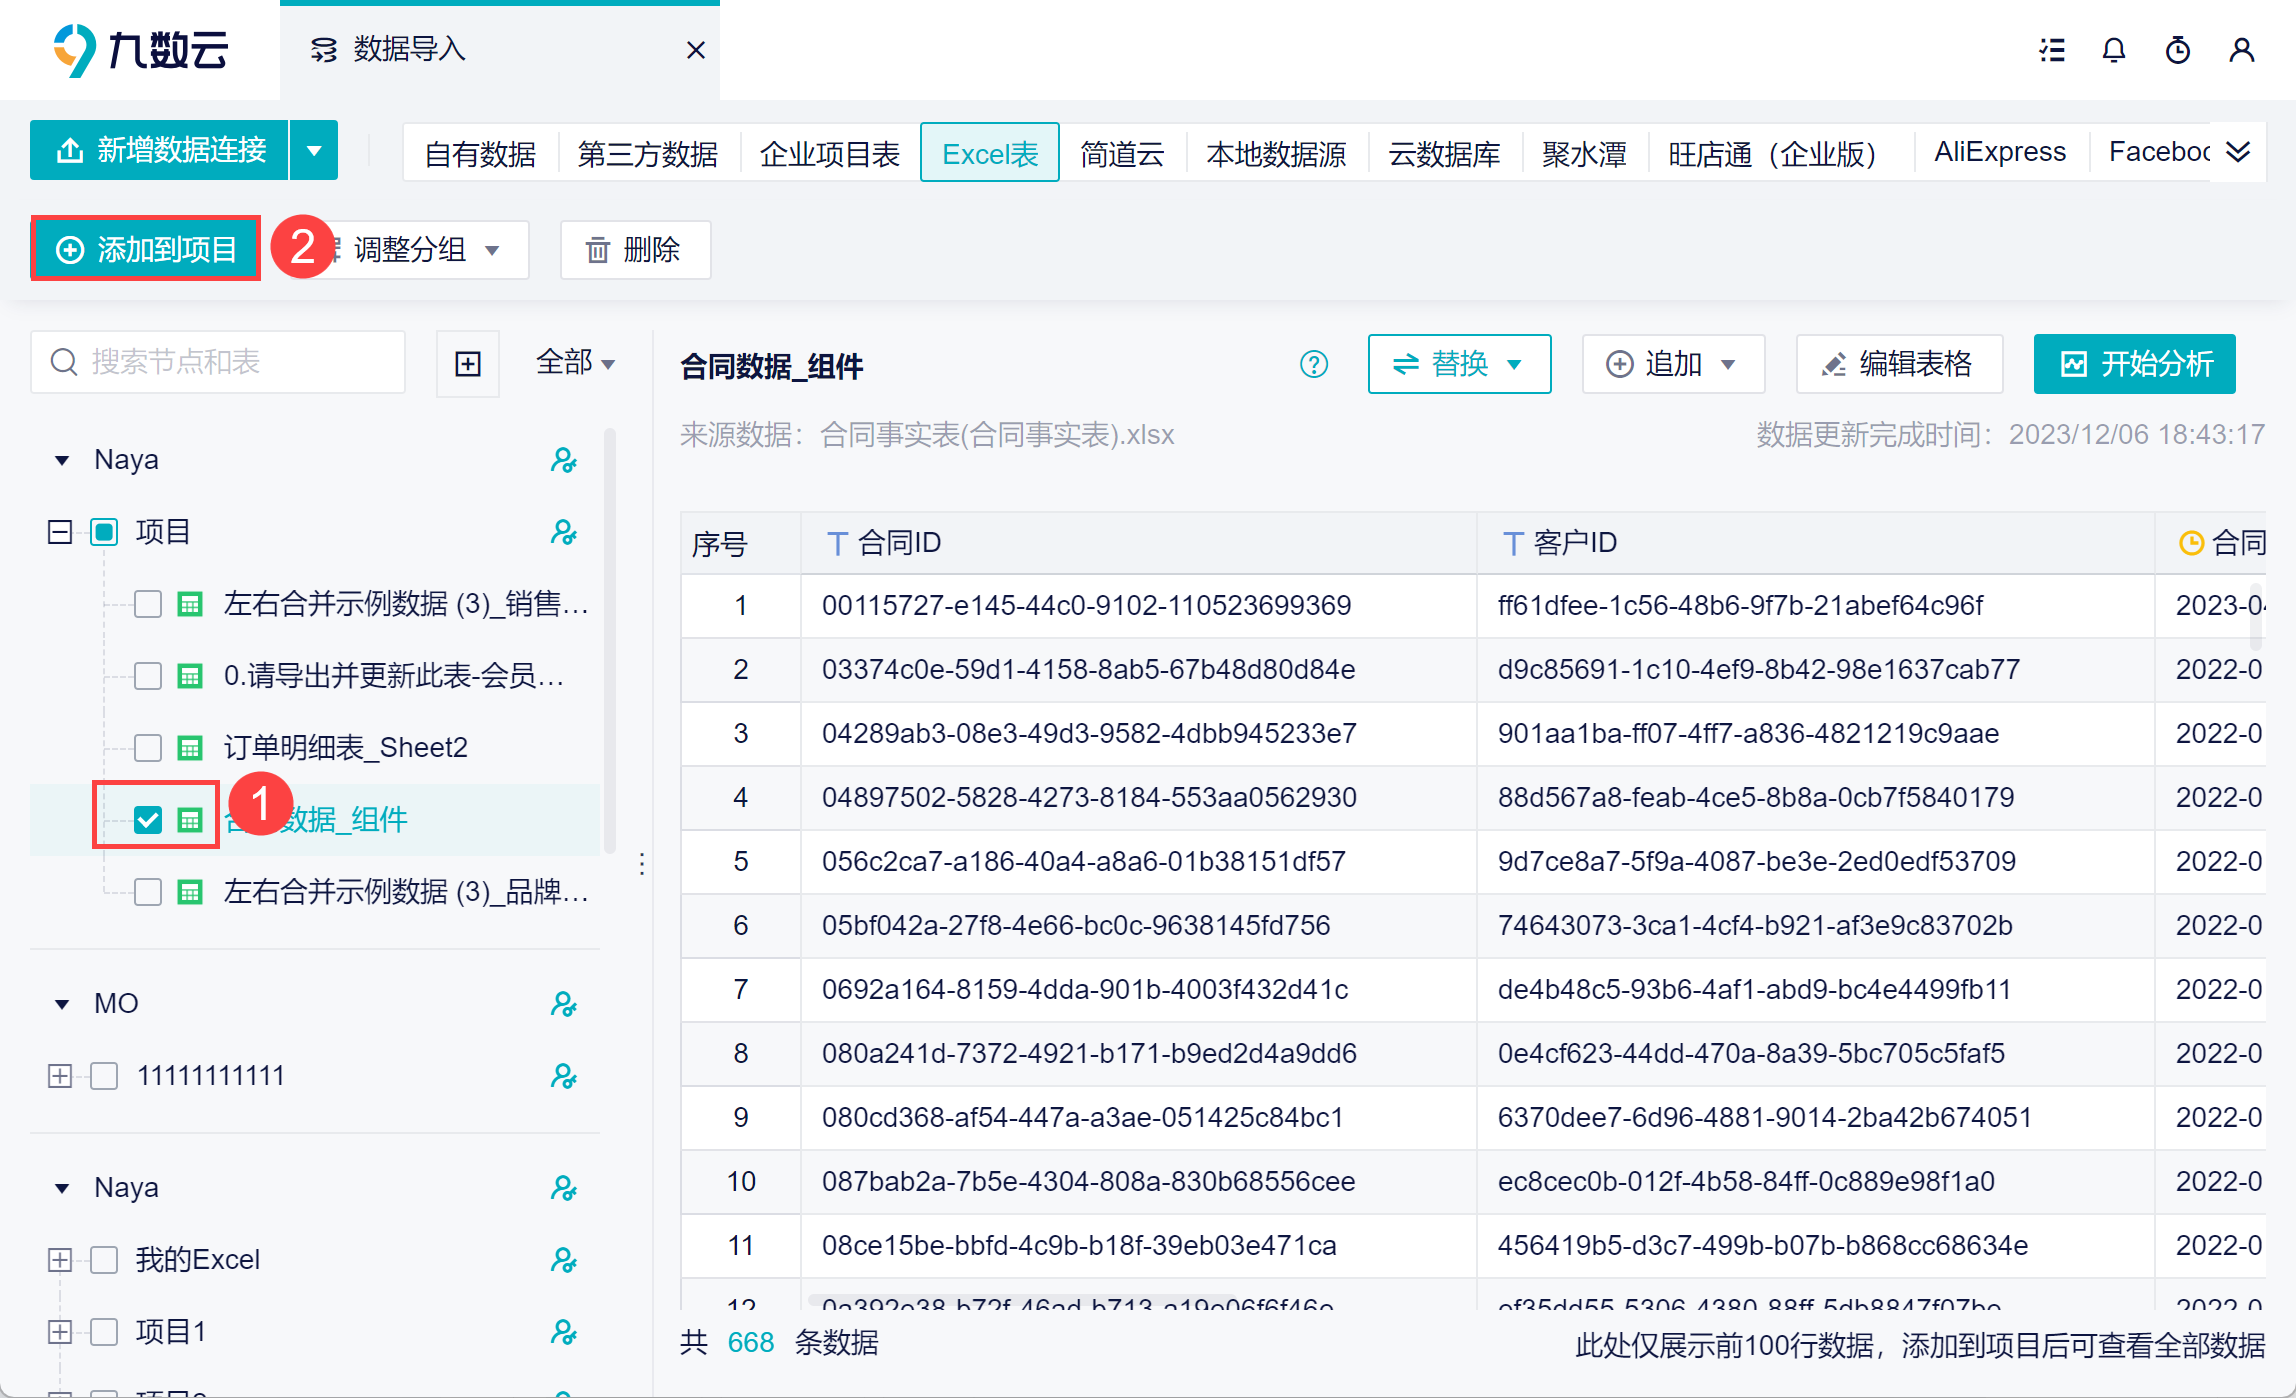Click the left tree panel scrollbar
2296x1398 pixels.
pos(609,640)
